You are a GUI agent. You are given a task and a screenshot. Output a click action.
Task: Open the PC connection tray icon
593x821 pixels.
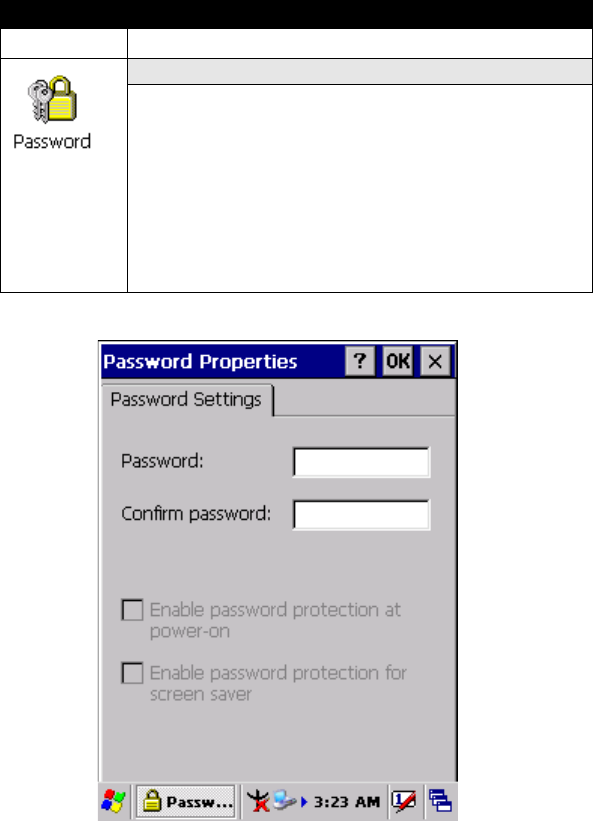[x=285, y=801]
